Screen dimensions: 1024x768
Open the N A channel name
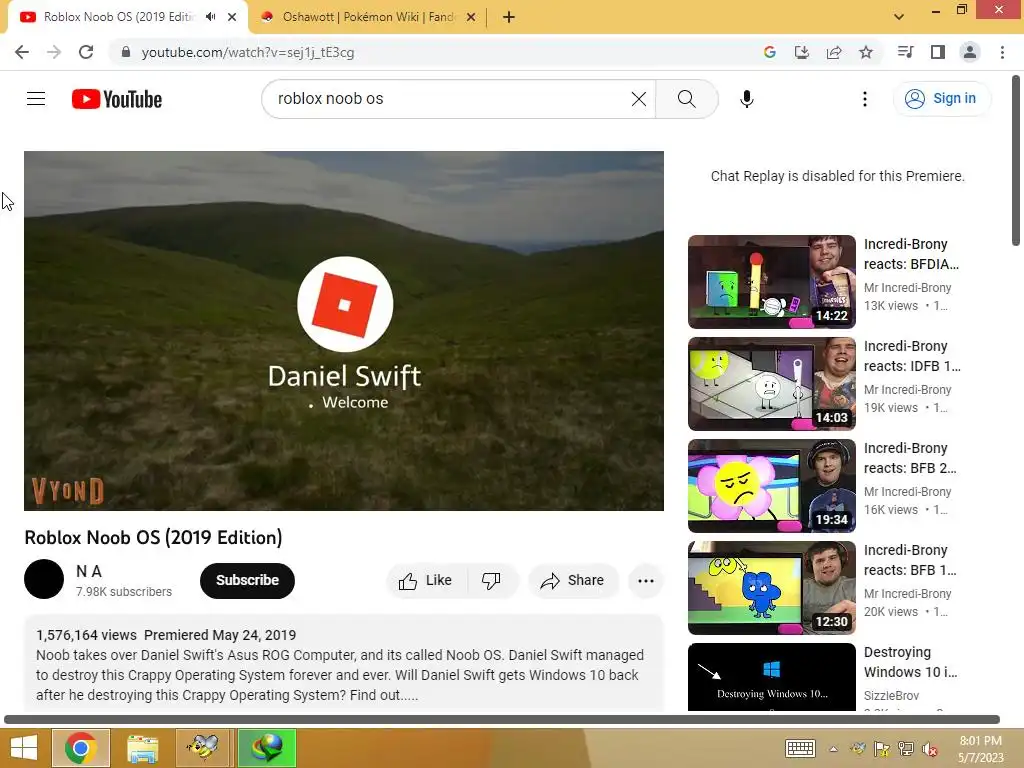click(x=89, y=571)
